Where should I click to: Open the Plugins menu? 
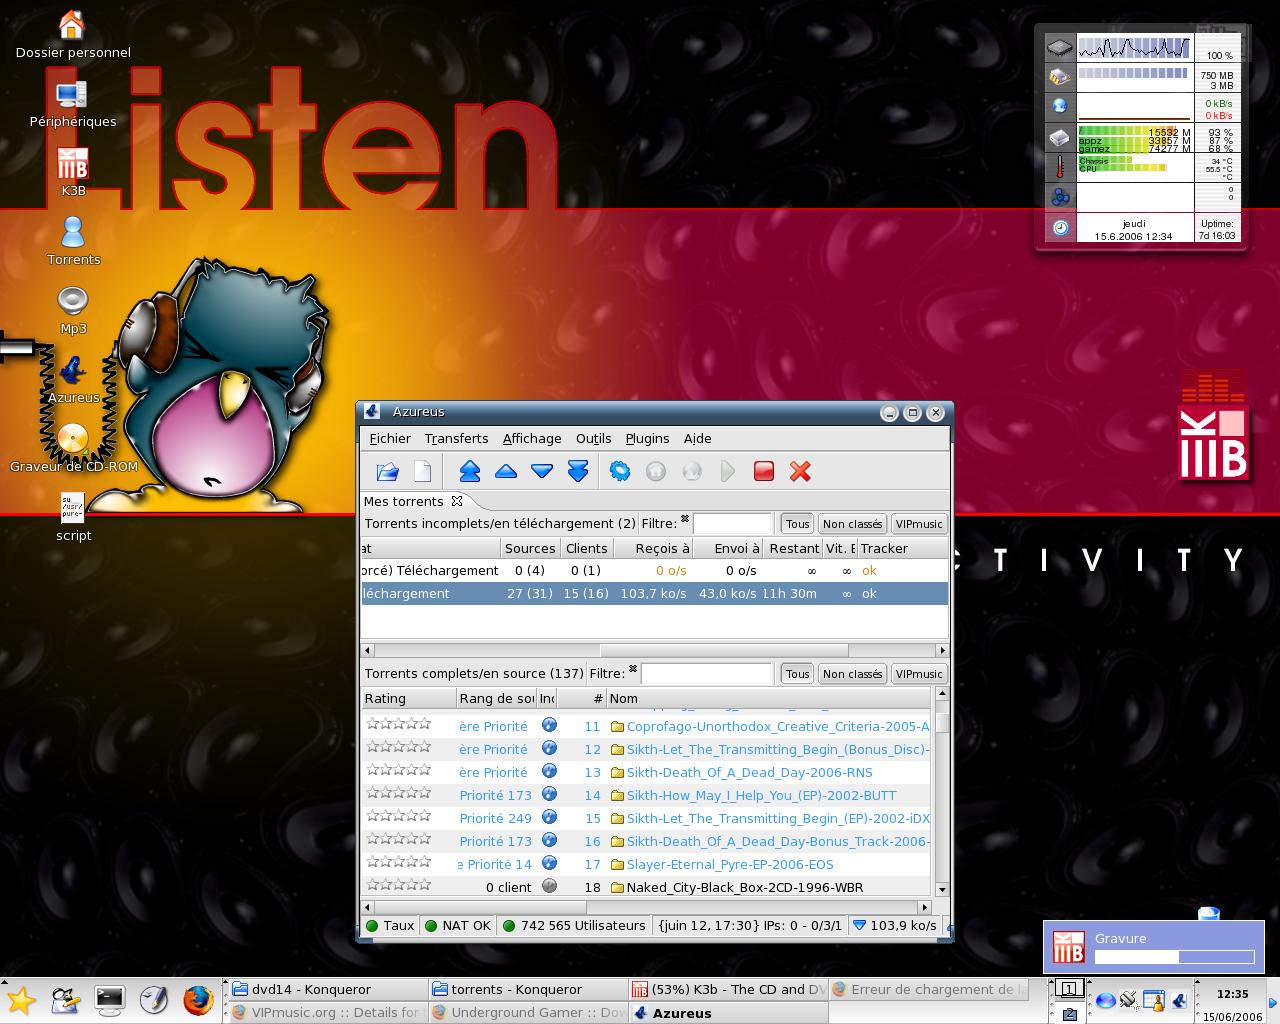647,438
